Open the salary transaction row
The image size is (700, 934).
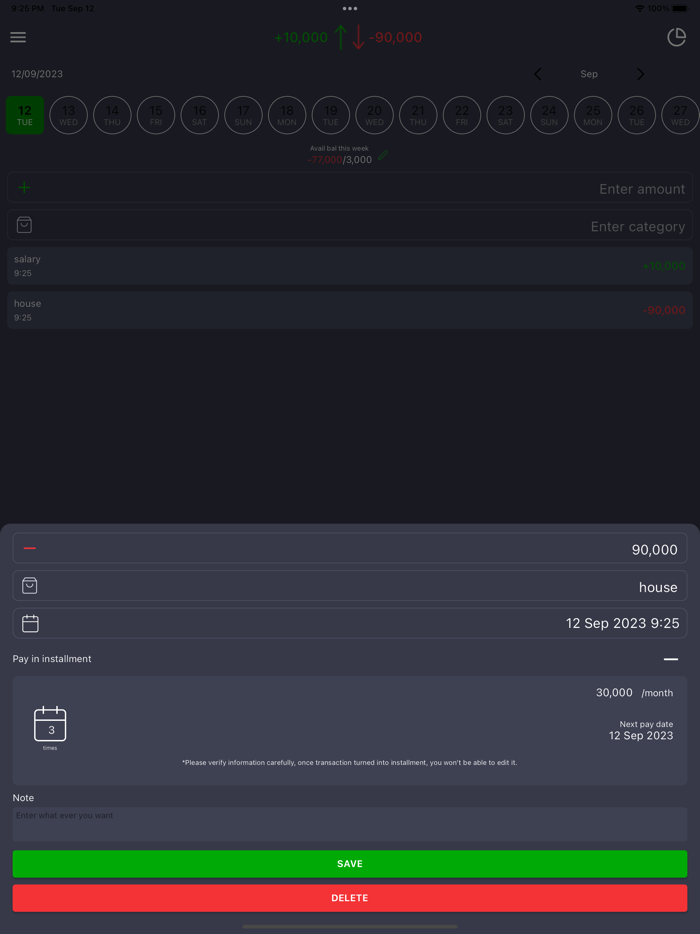[350, 266]
